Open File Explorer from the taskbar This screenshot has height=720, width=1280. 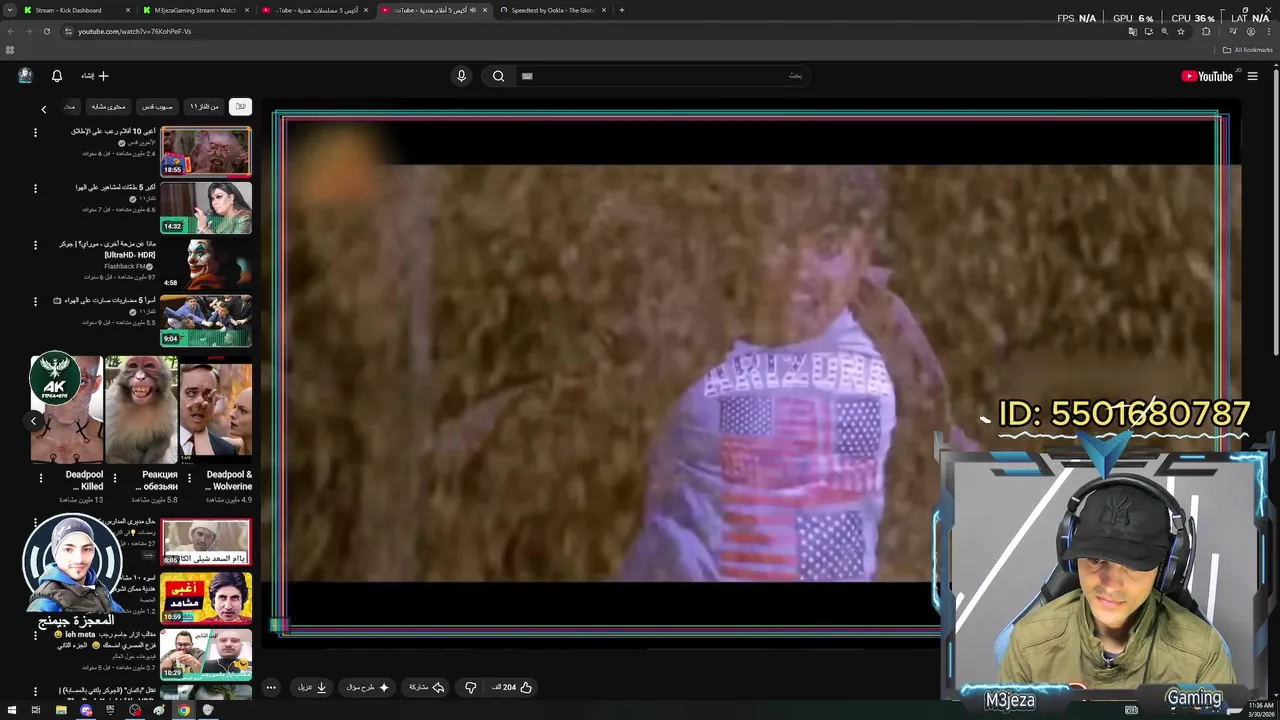(x=61, y=710)
